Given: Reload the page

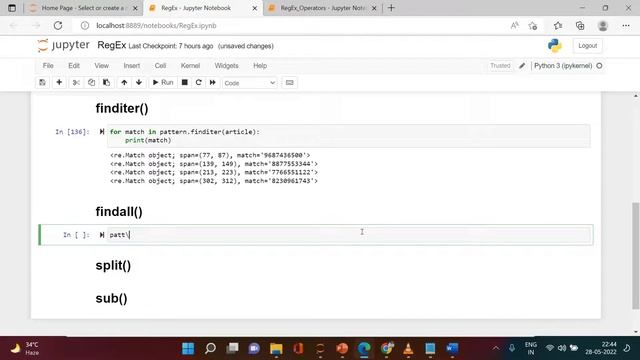Looking at the screenshot, I should click(58, 25).
